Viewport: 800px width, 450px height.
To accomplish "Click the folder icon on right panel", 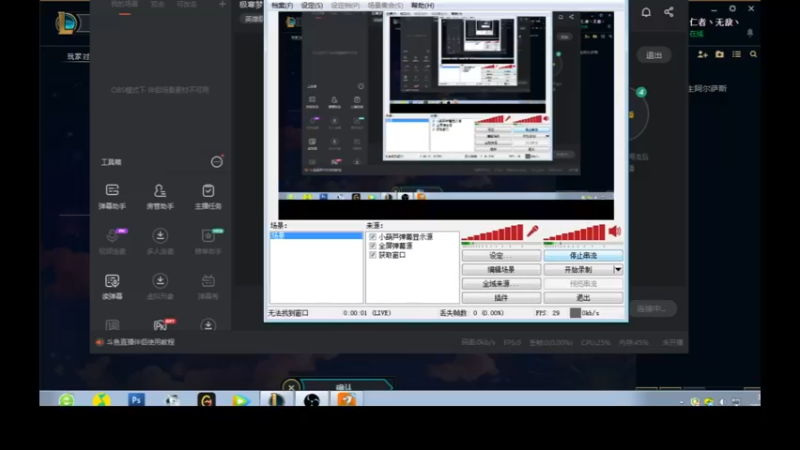I will coord(719,54).
